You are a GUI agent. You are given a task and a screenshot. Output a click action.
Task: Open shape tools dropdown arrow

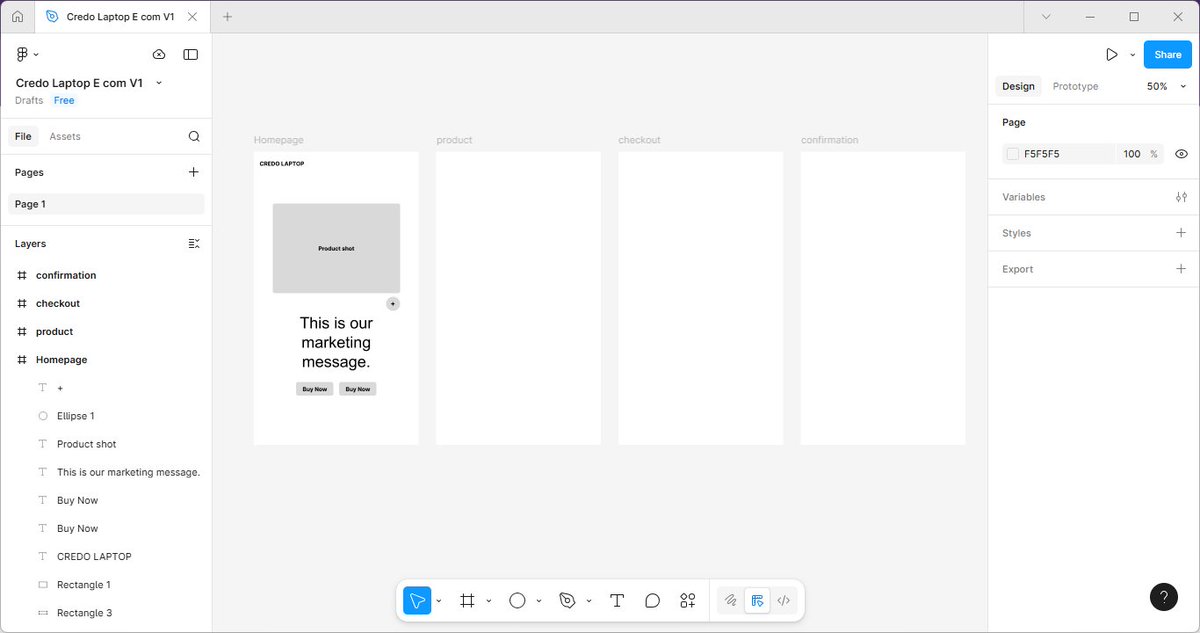coord(539,601)
